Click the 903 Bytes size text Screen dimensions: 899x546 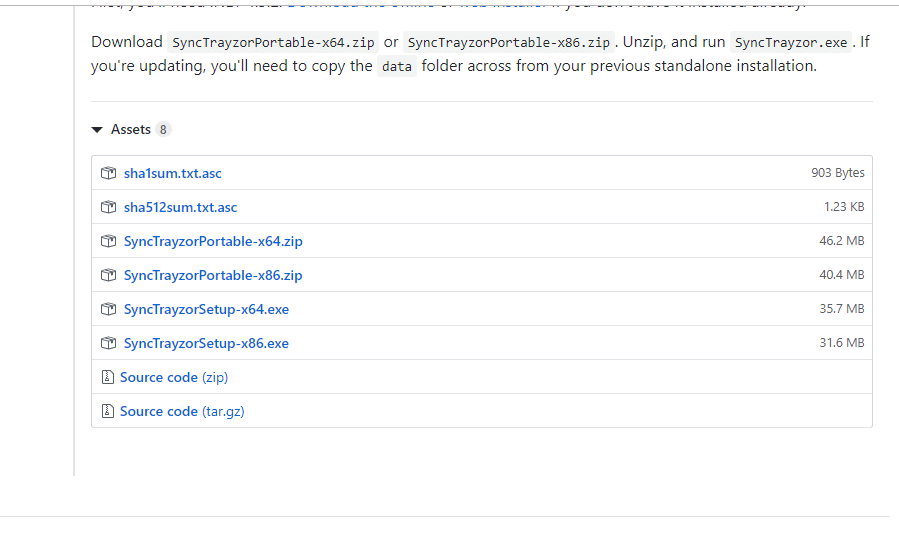[x=838, y=173]
